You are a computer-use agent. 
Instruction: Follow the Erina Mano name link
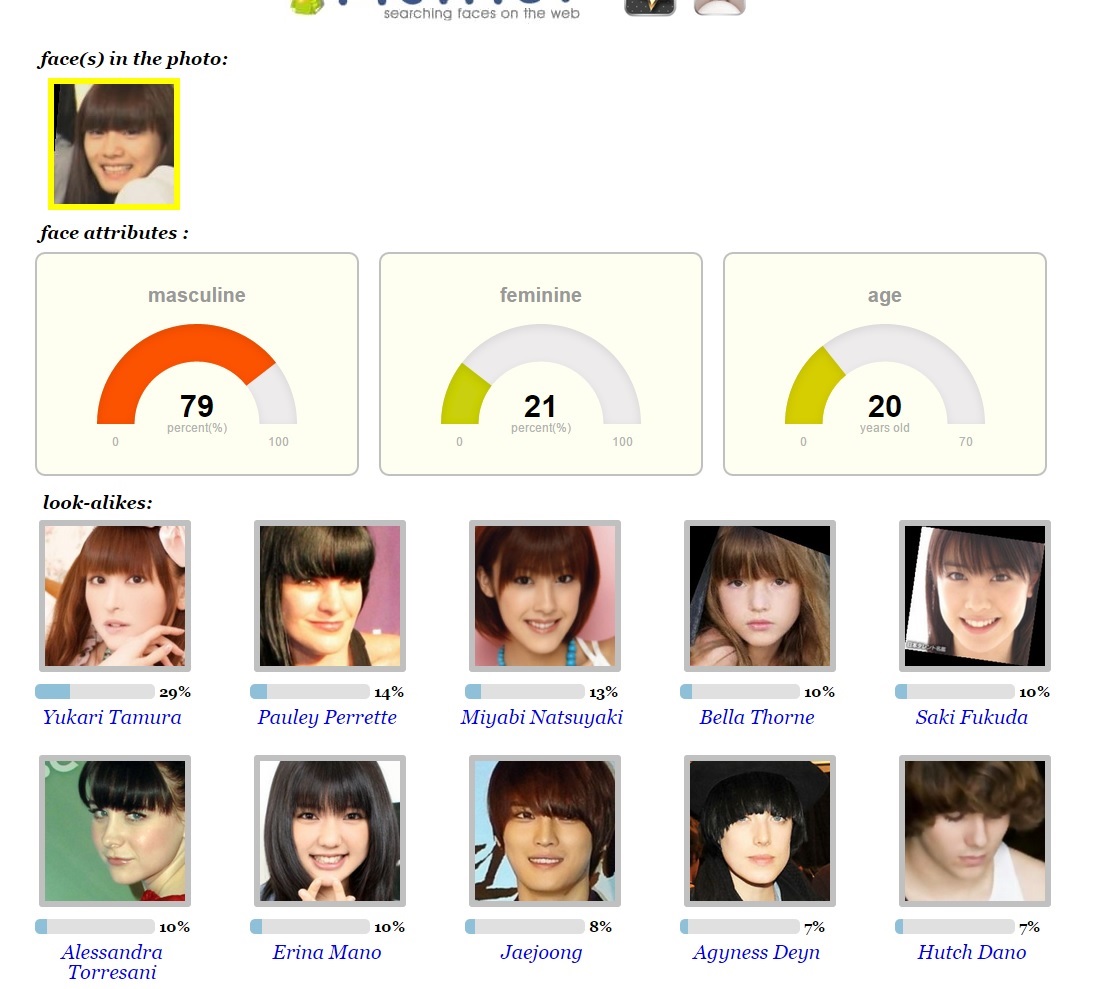[327, 952]
